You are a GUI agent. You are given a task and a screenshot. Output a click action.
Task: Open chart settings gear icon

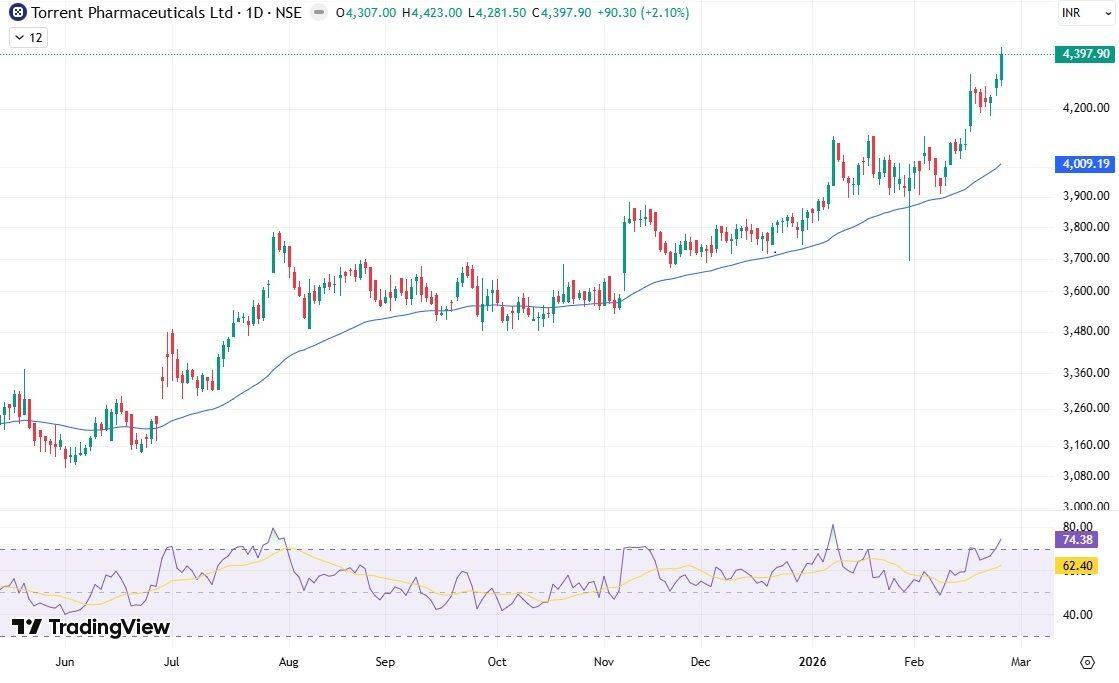(x=1087, y=662)
